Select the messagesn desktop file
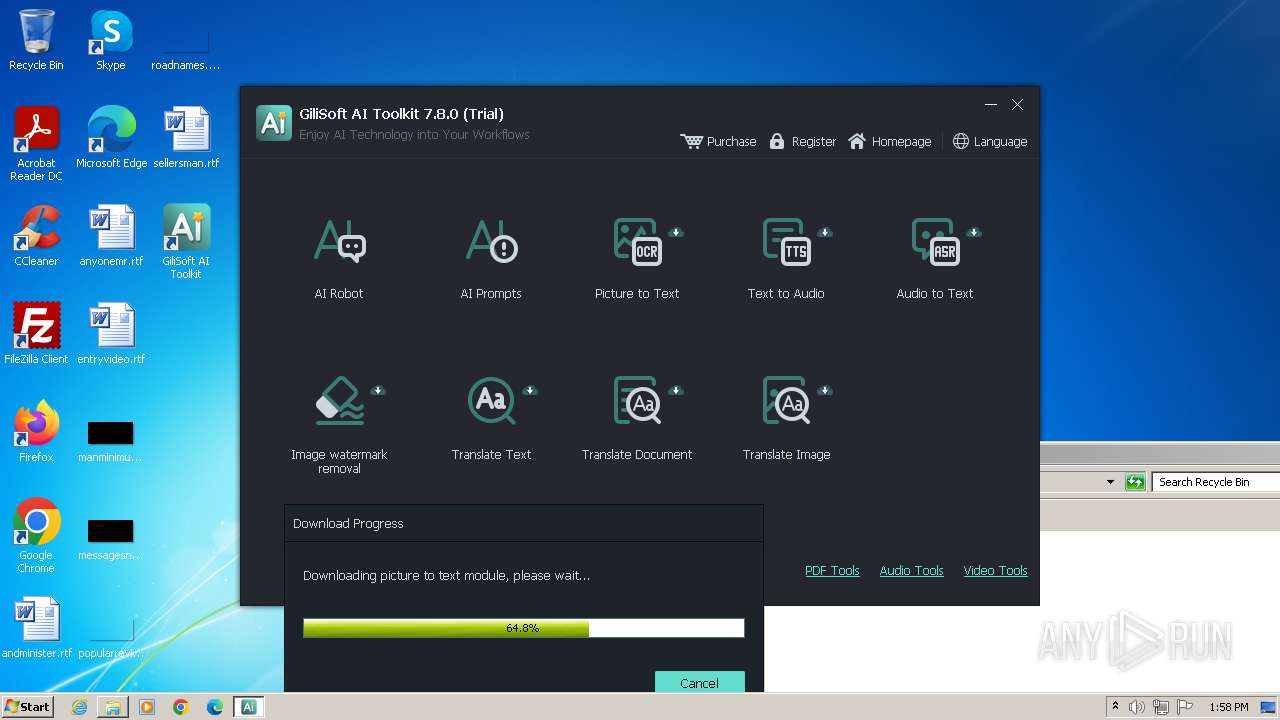 [x=111, y=539]
